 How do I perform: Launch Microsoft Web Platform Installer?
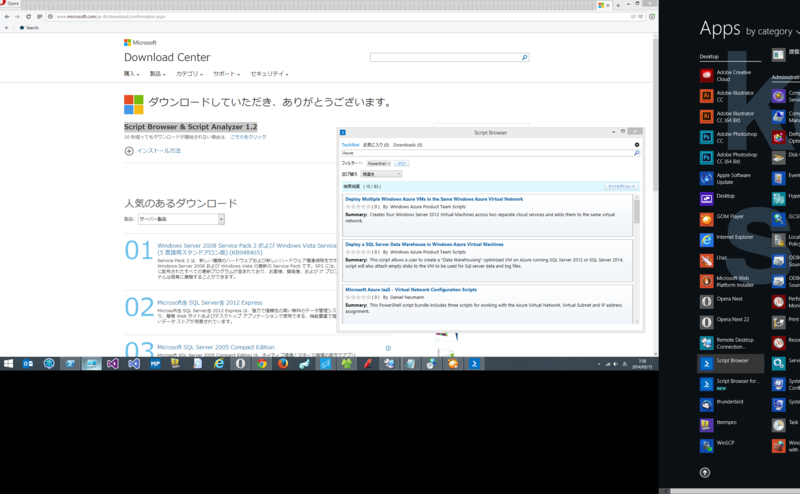(729, 281)
